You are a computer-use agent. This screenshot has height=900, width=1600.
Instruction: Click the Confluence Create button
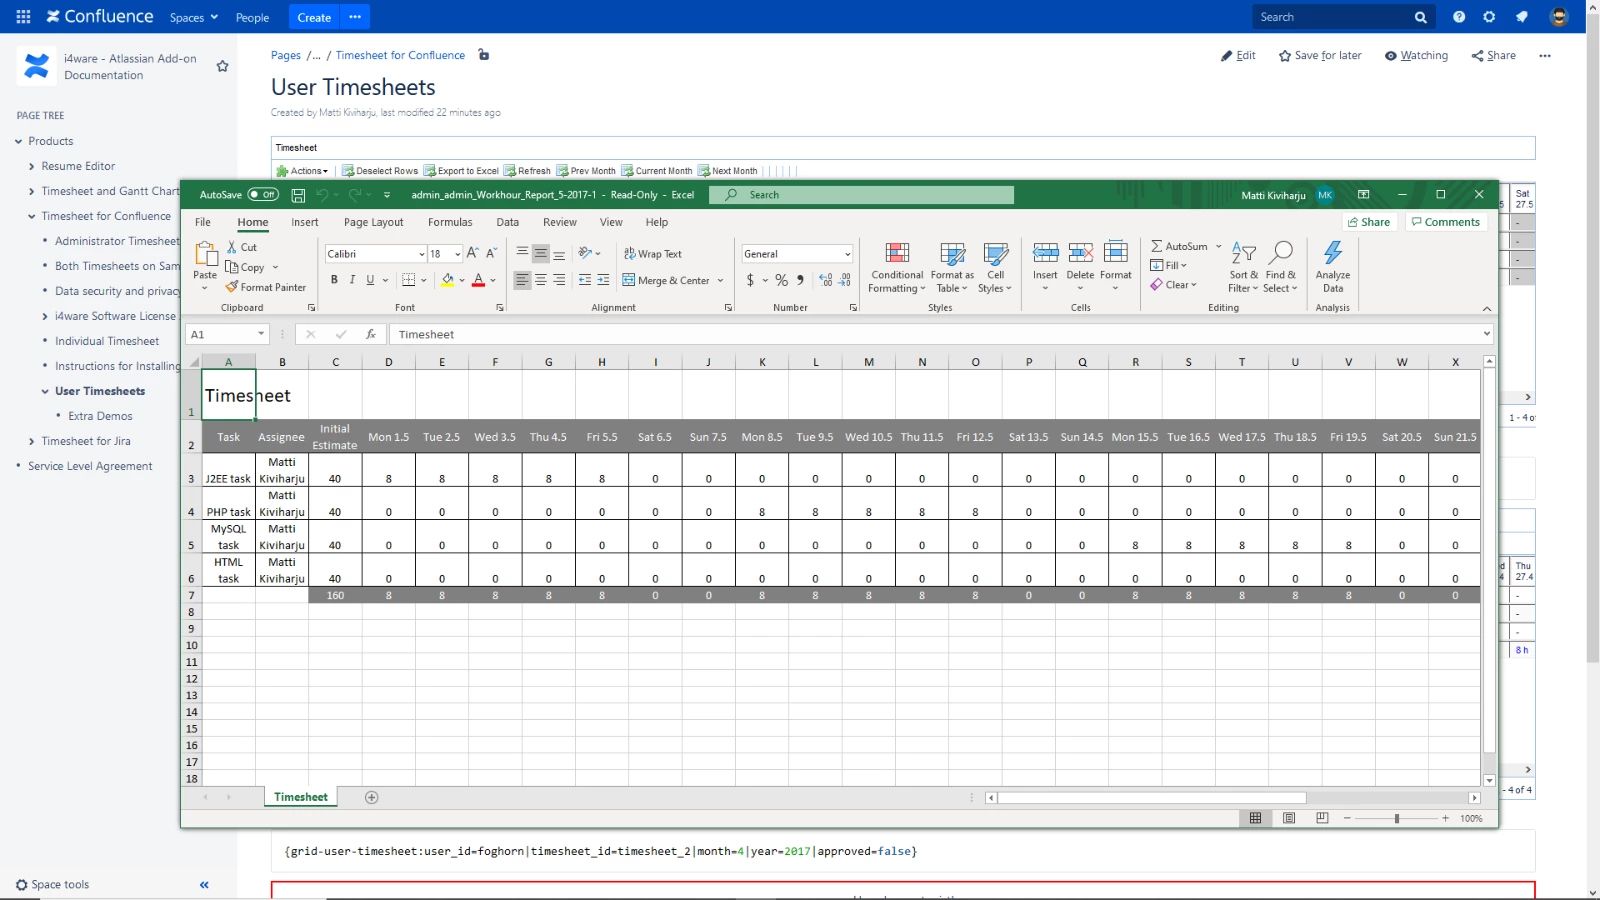click(314, 17)
